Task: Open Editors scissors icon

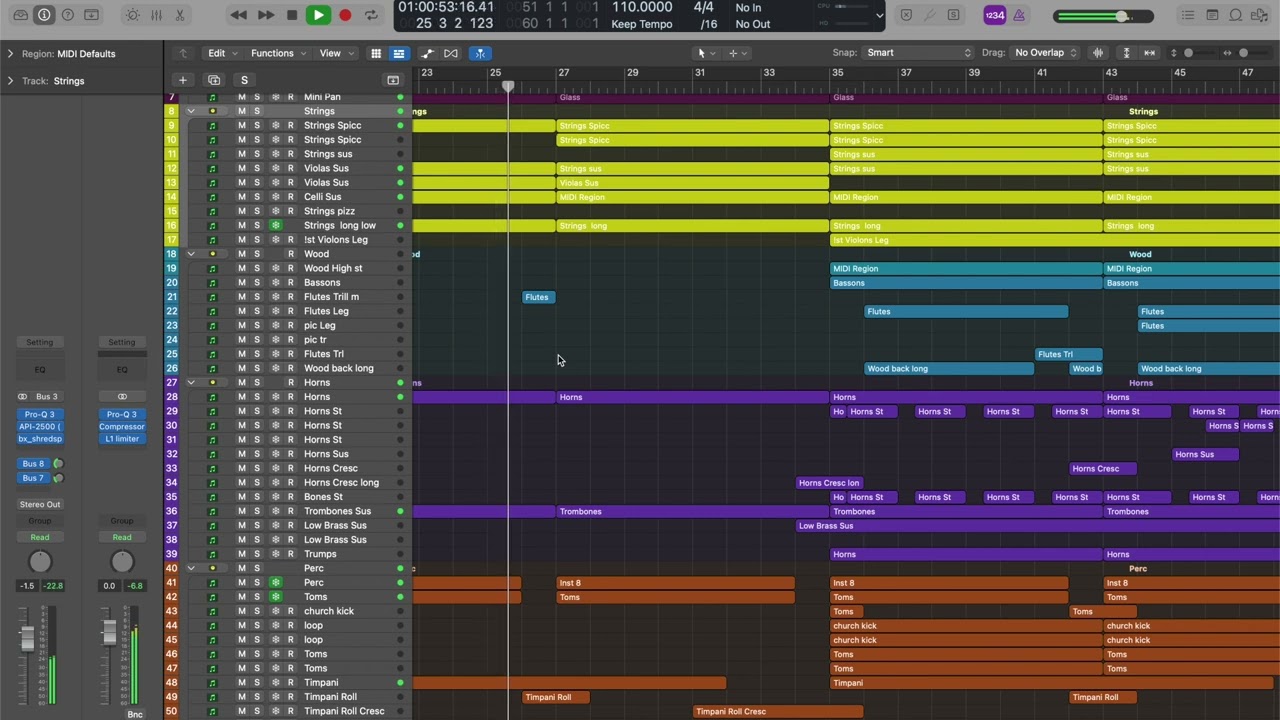Action: [x=180, y=15]
